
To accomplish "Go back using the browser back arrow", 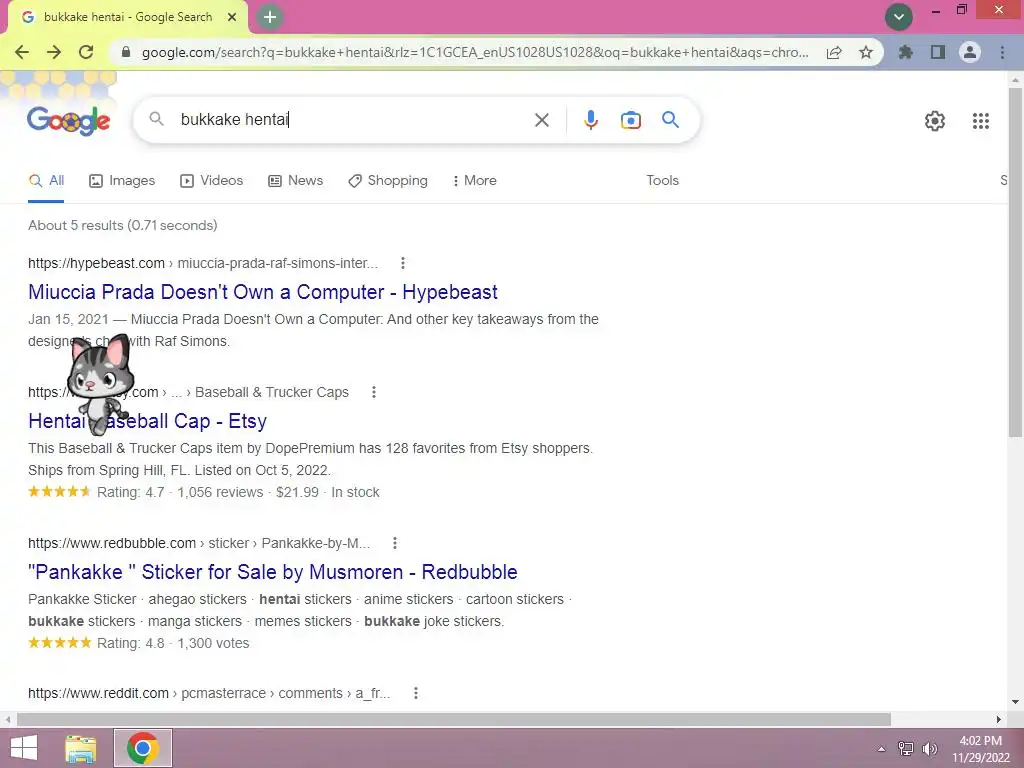I will point(22,52).
